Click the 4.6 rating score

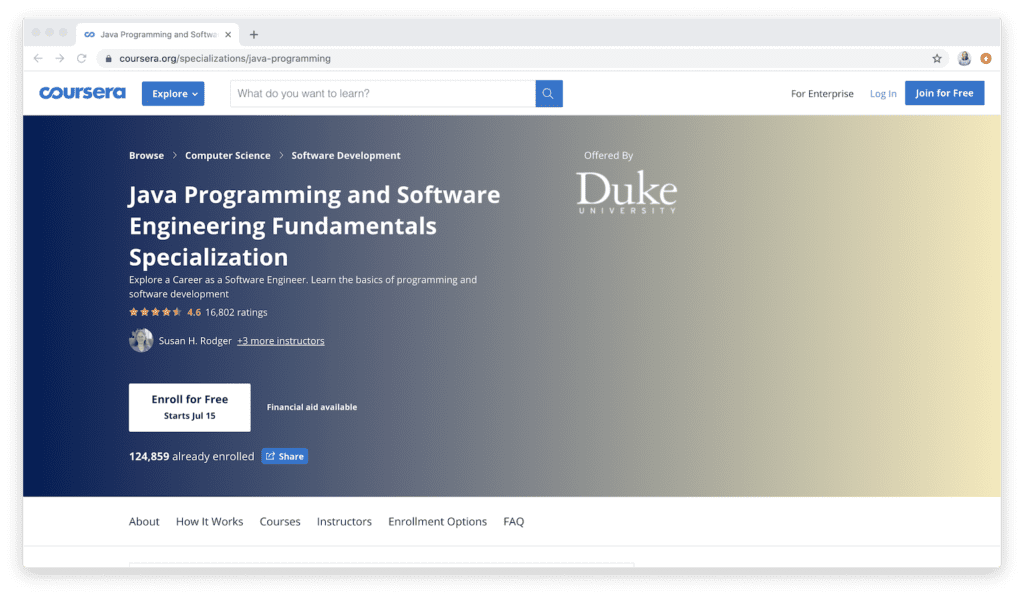tap(194, 312)
